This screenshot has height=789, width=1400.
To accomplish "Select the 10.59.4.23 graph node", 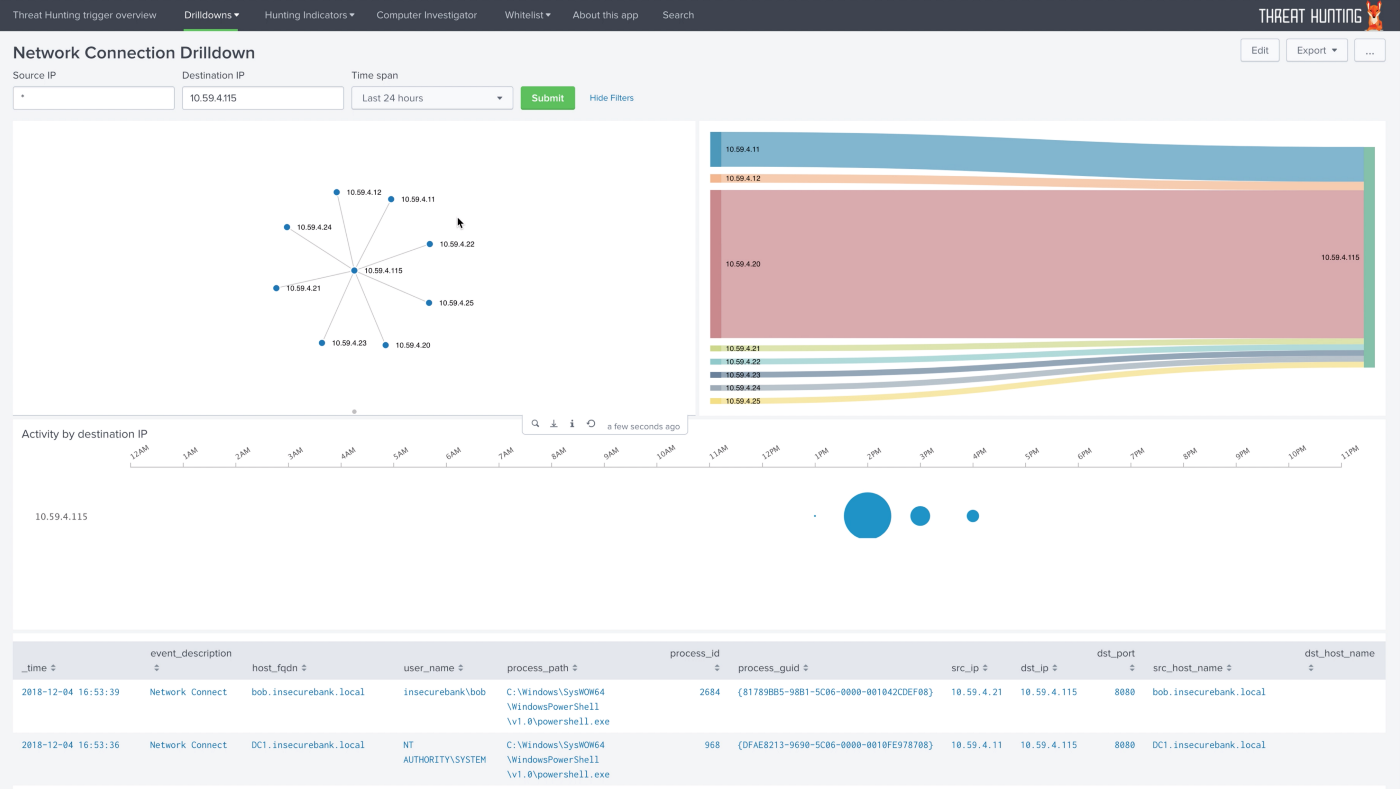I will [322, 343].
